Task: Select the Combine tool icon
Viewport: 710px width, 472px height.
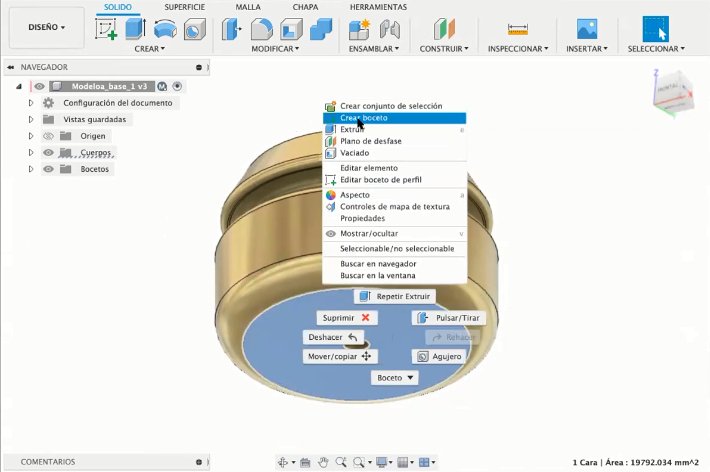Action: (321, 29)
